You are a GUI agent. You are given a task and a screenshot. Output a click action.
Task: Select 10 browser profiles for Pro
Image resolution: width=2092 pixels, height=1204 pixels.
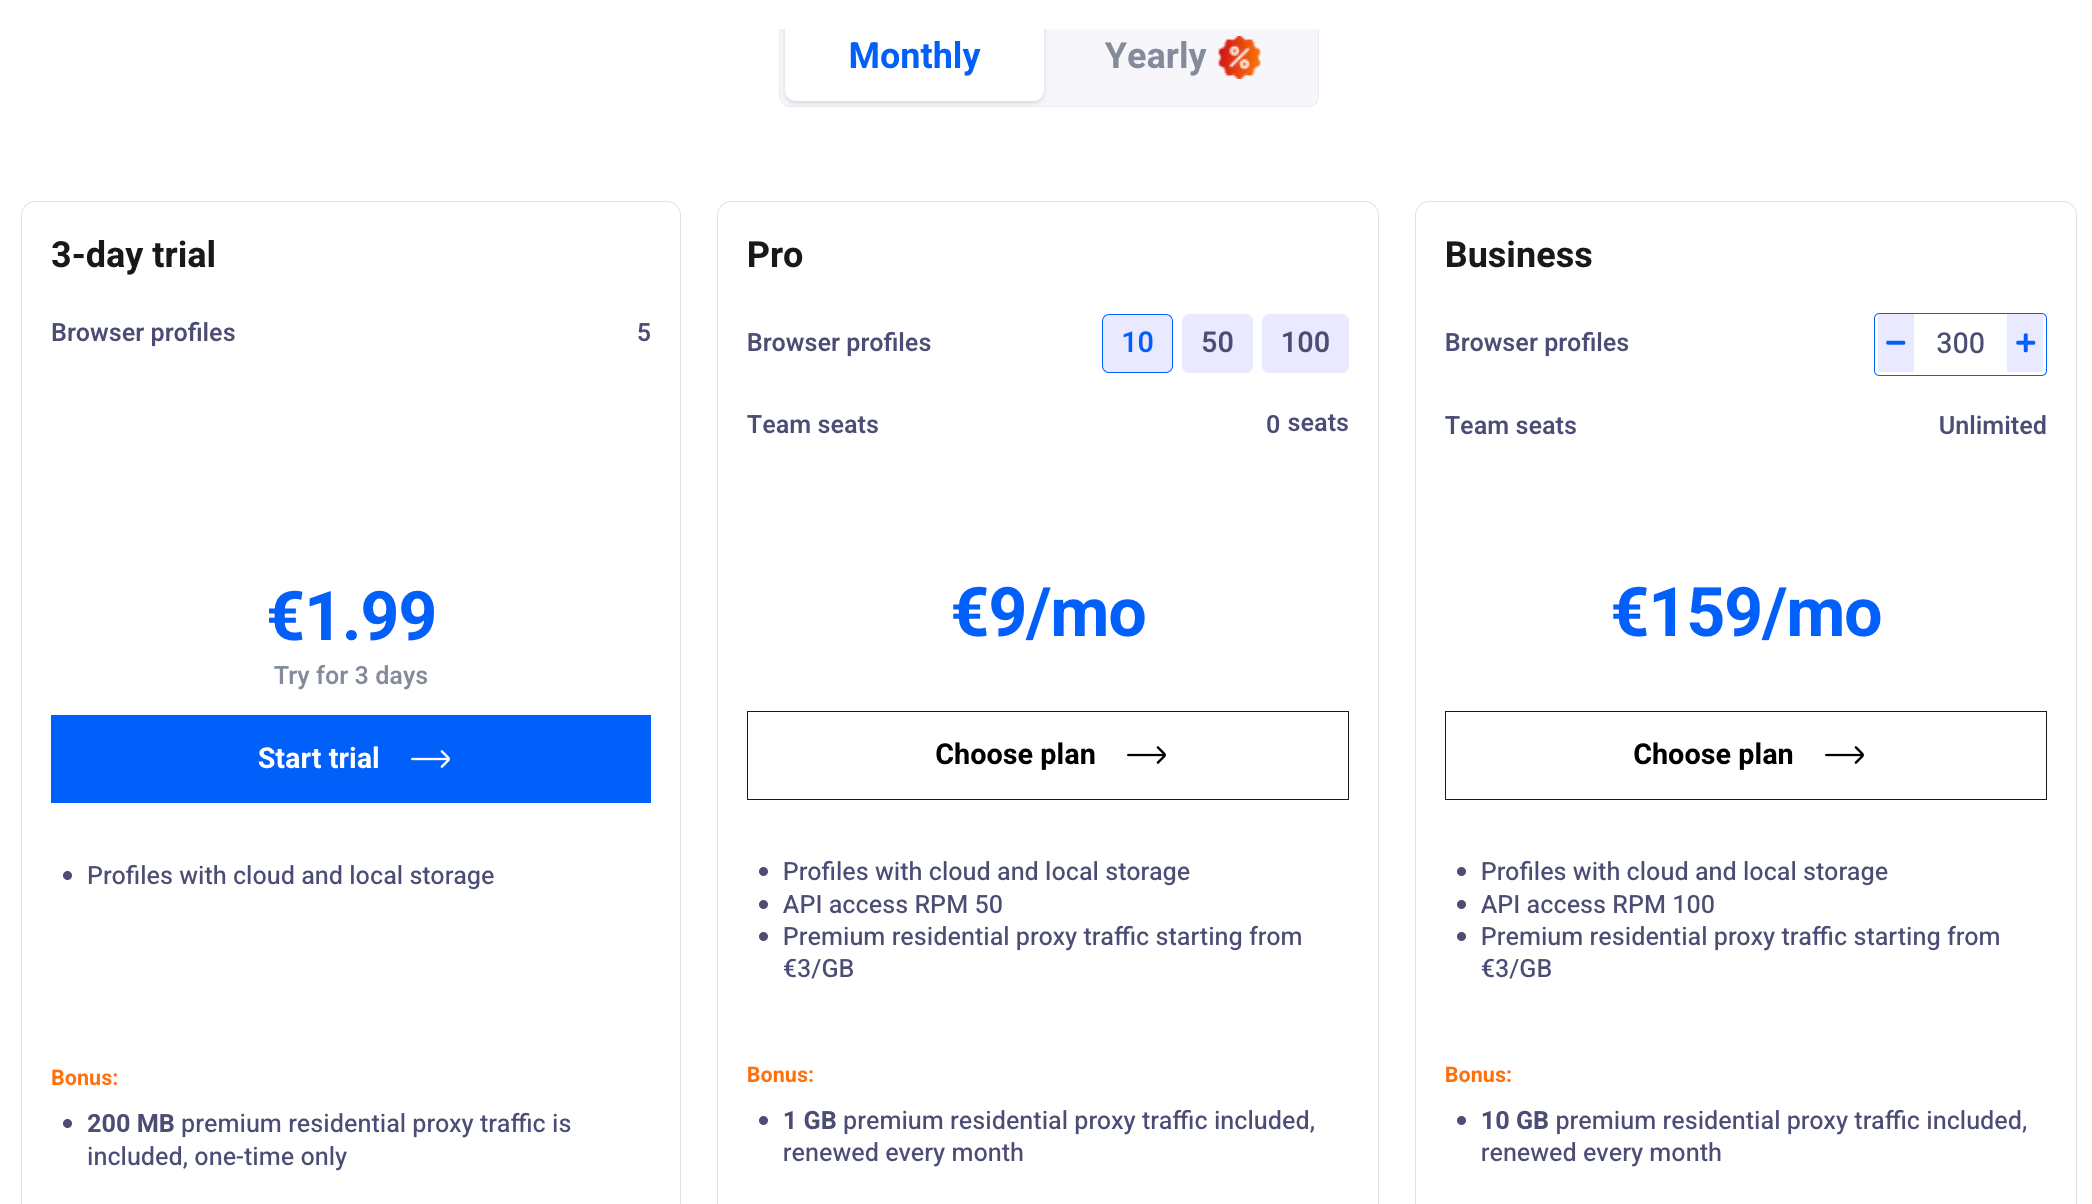pos(1137,343)
